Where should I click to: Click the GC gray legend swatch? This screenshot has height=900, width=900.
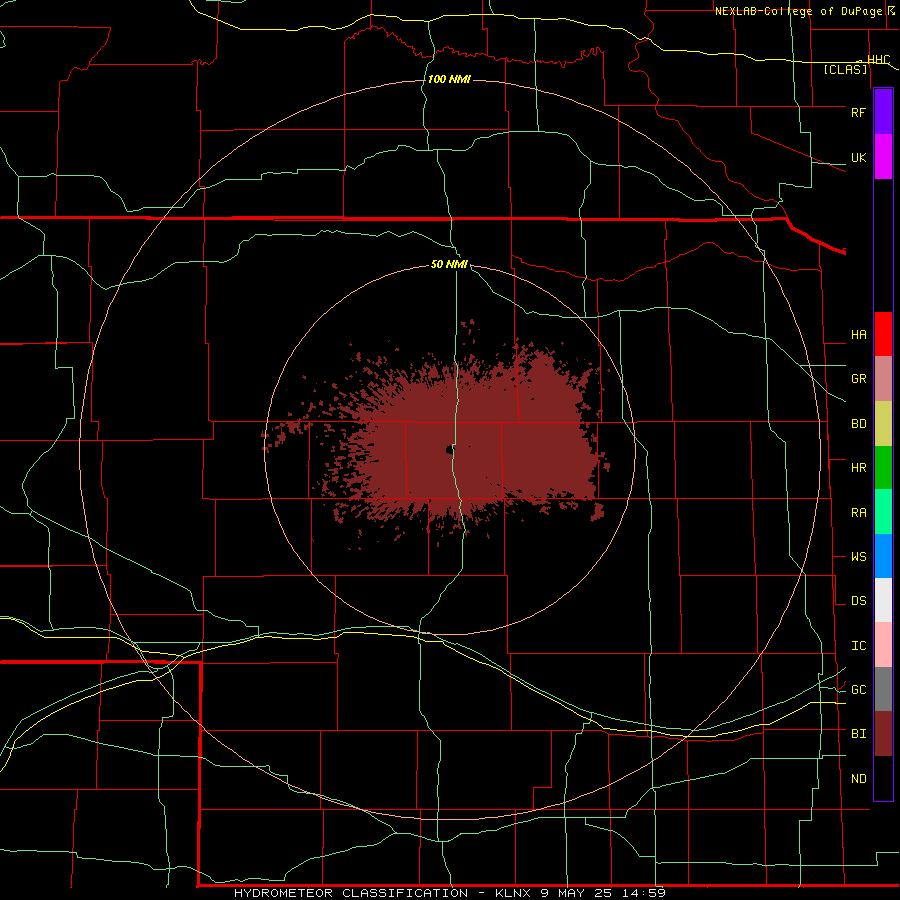point(883,689)
